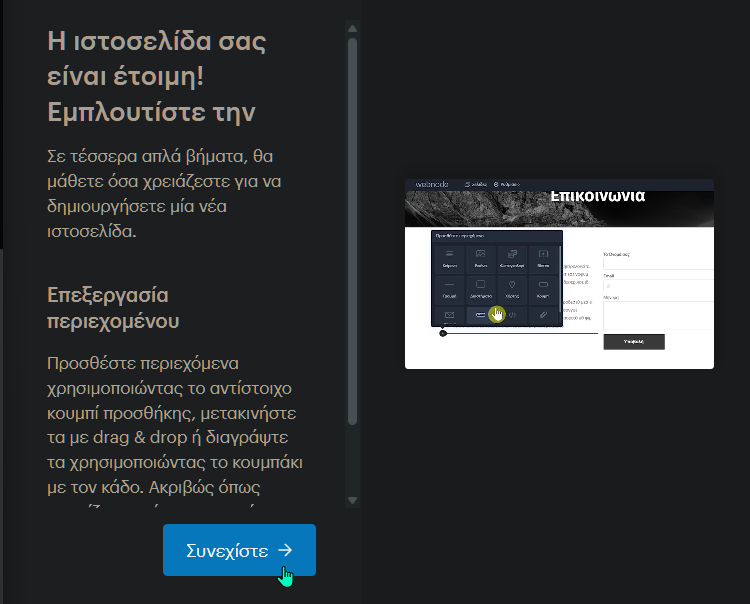Viewport: 750px width, 604px height.
Task: Click the text lines icon in preview panel
Action: pyautogui.click(x=450, y=256)
